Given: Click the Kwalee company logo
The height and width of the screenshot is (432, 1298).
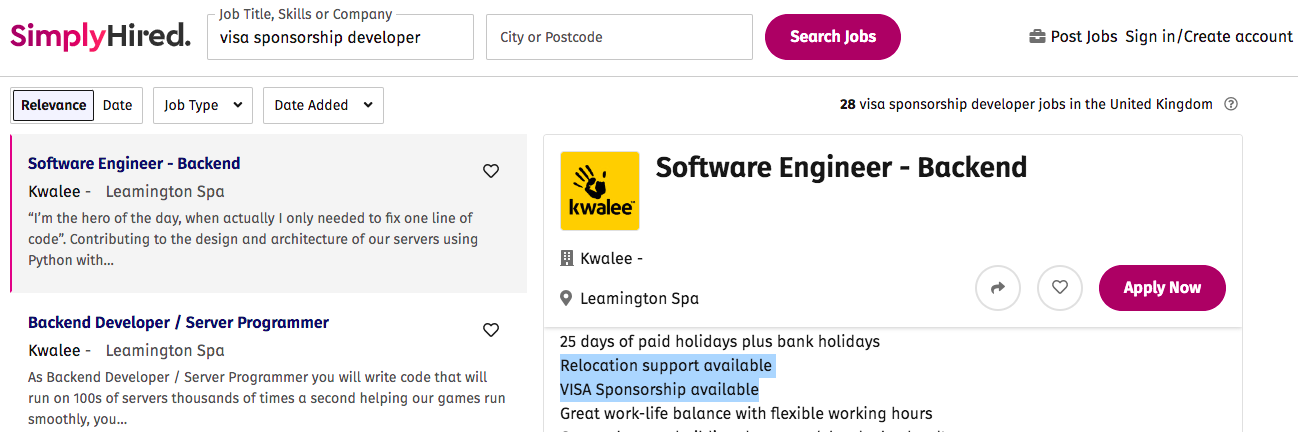Looking at the screenshot, I should pos(600,191).
